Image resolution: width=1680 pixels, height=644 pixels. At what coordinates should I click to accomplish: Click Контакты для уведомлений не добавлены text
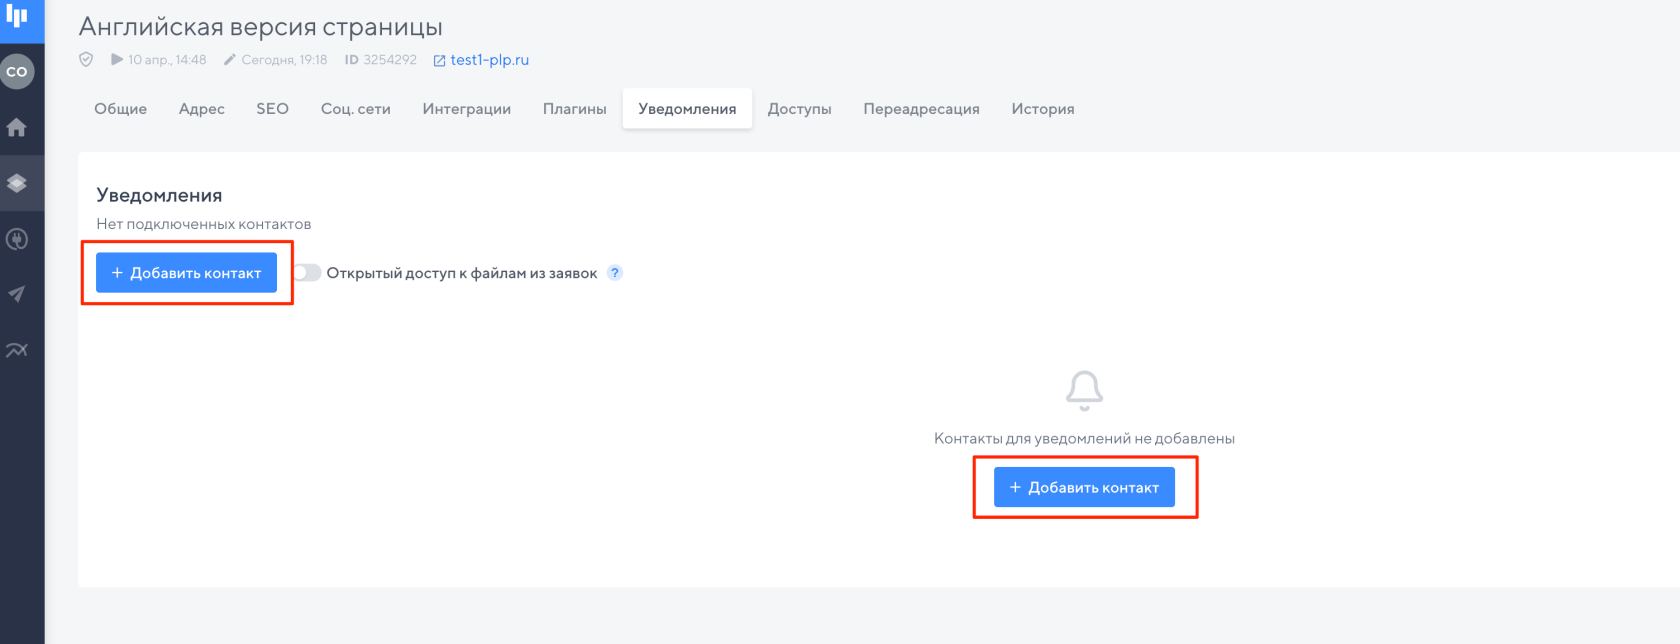1084,438
